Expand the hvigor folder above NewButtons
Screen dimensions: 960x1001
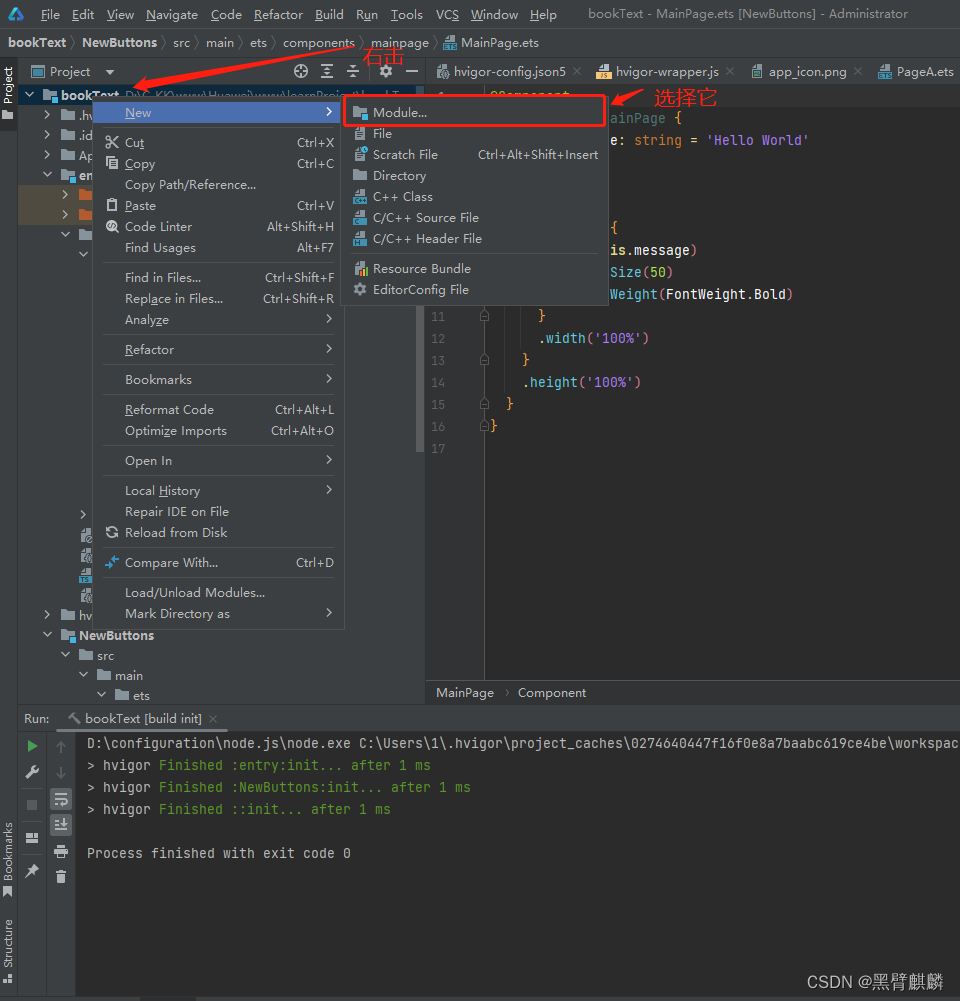48,615
